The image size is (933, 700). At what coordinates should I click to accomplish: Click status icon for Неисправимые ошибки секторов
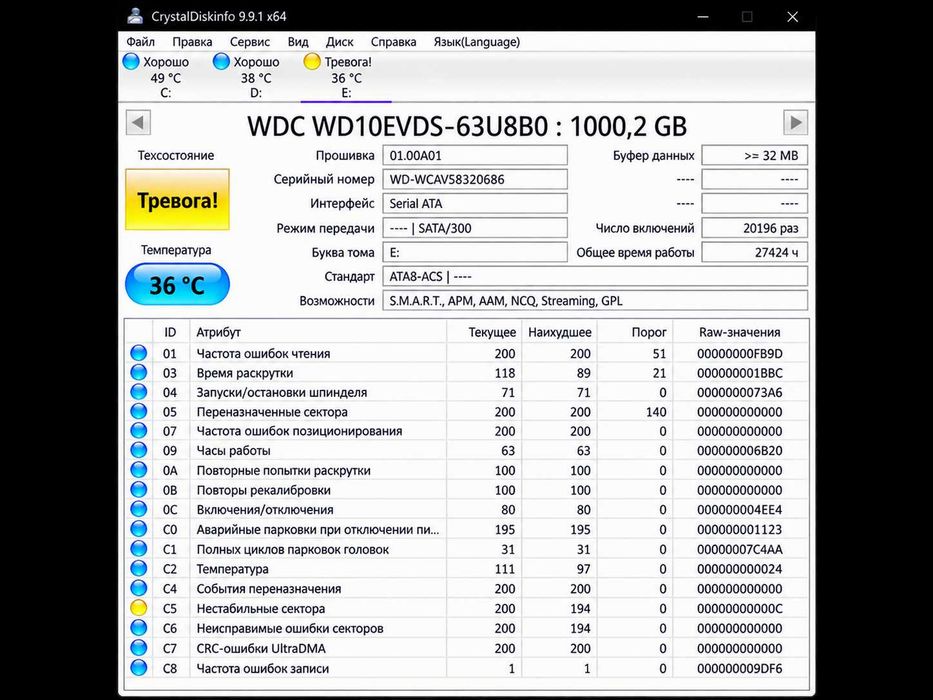[139, 627]
